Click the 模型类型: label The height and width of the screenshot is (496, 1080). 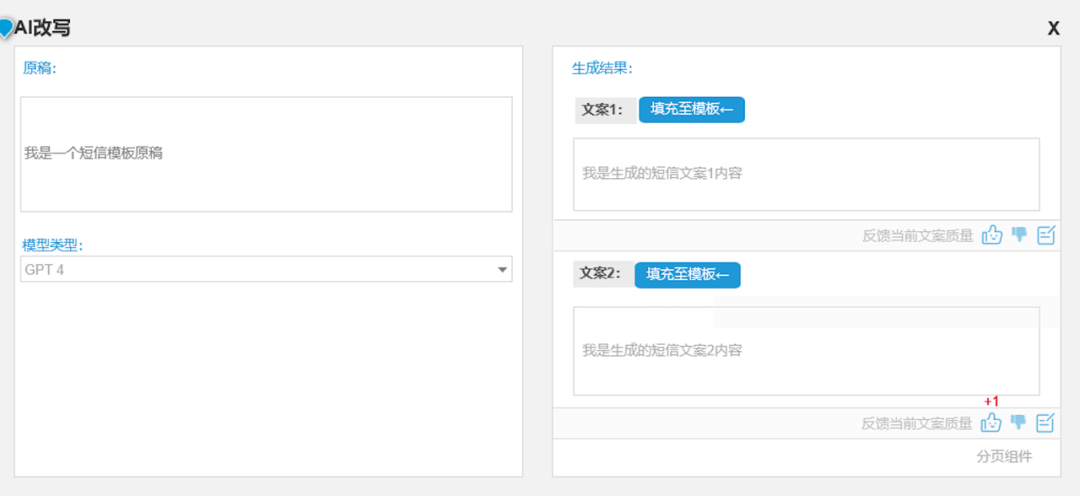[53, 246]
